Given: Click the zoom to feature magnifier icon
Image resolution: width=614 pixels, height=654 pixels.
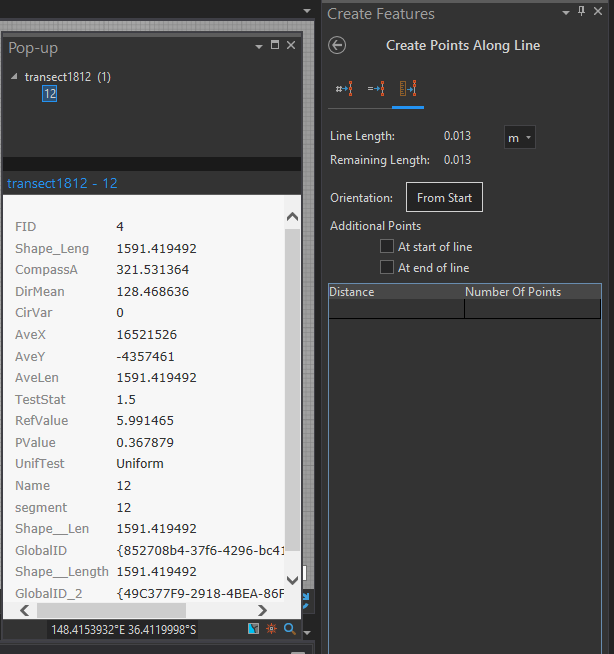Looking at the screenshot, I should tap(289, 628).
